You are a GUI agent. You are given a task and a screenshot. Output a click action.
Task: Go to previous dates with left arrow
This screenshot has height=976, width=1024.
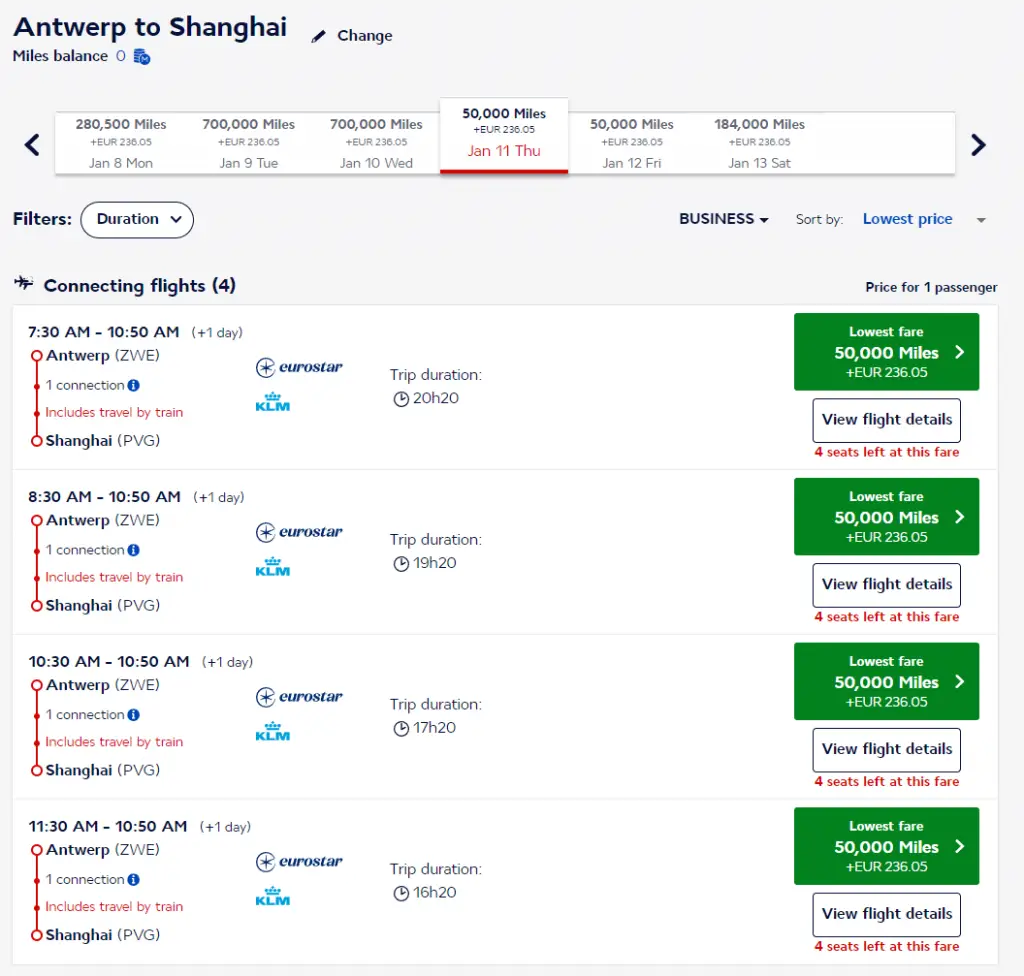32,145
